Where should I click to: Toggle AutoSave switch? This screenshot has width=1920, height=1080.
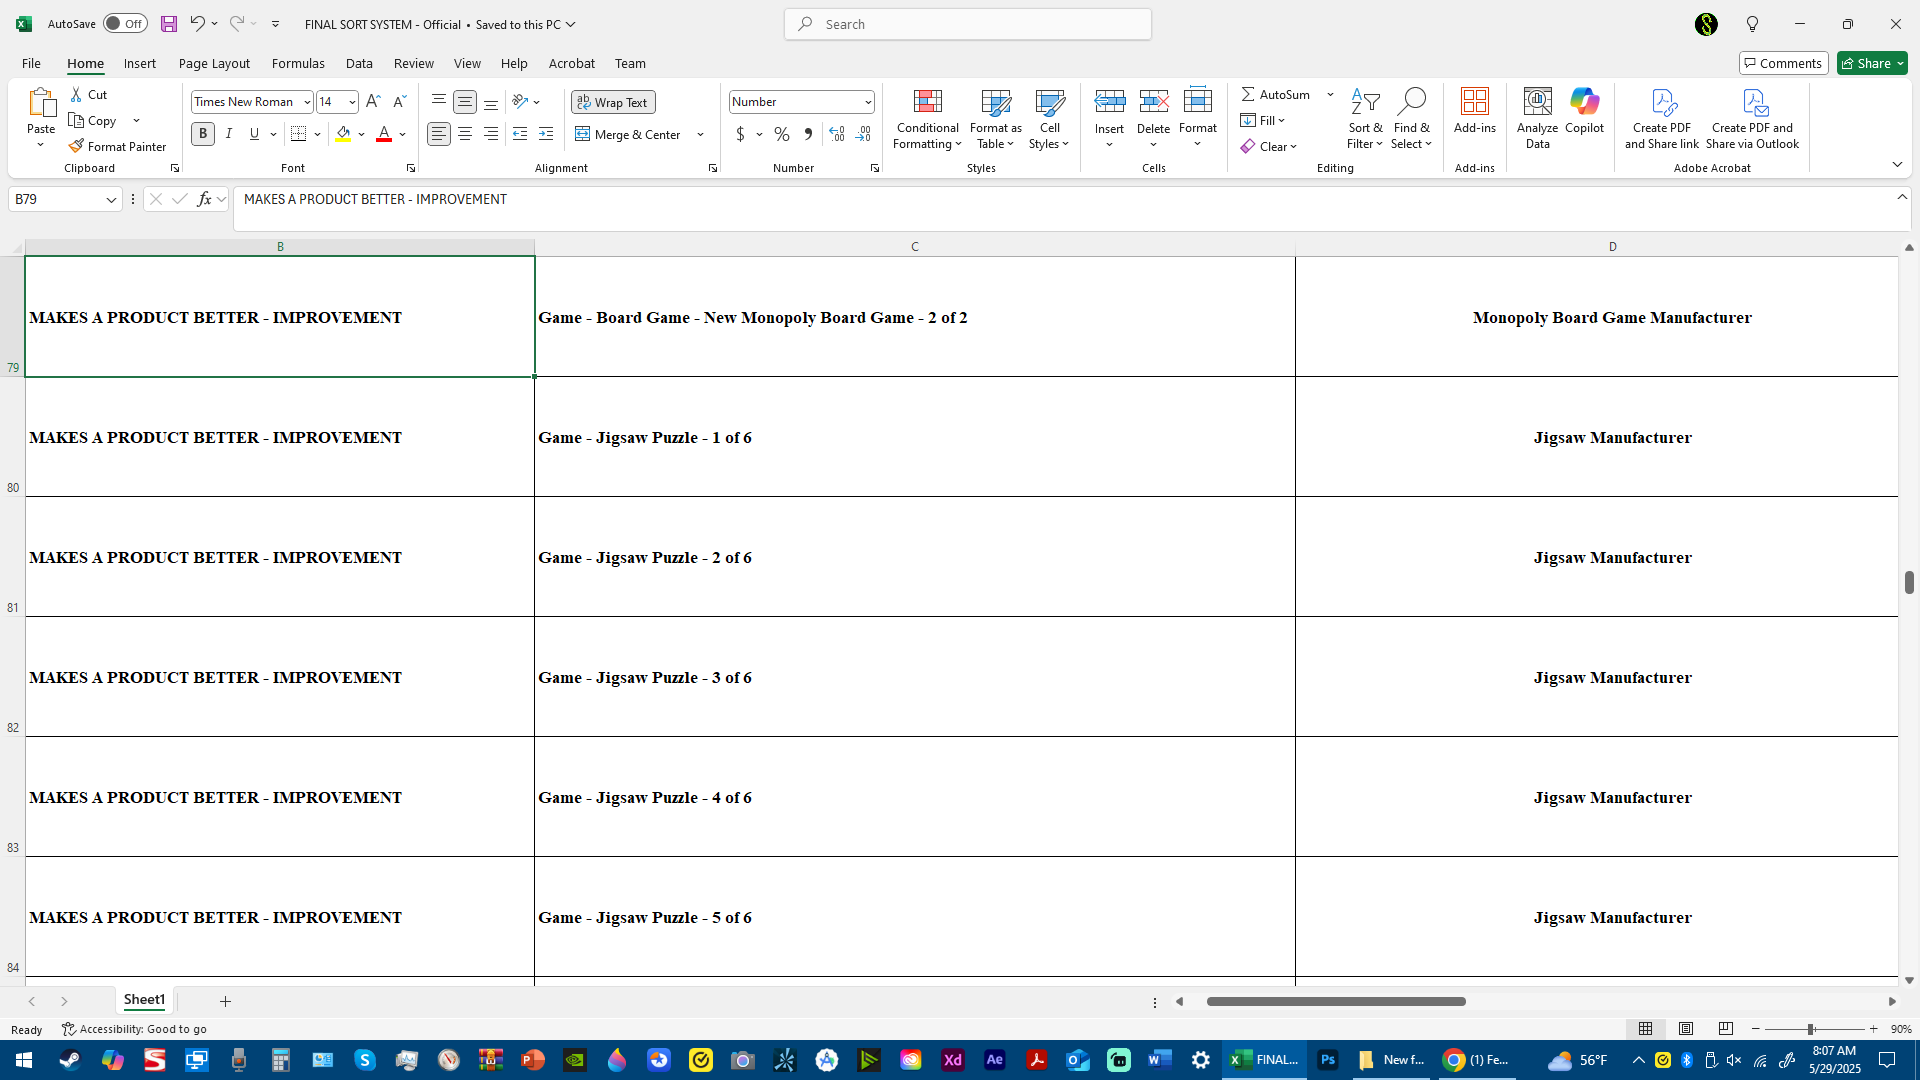125,24
